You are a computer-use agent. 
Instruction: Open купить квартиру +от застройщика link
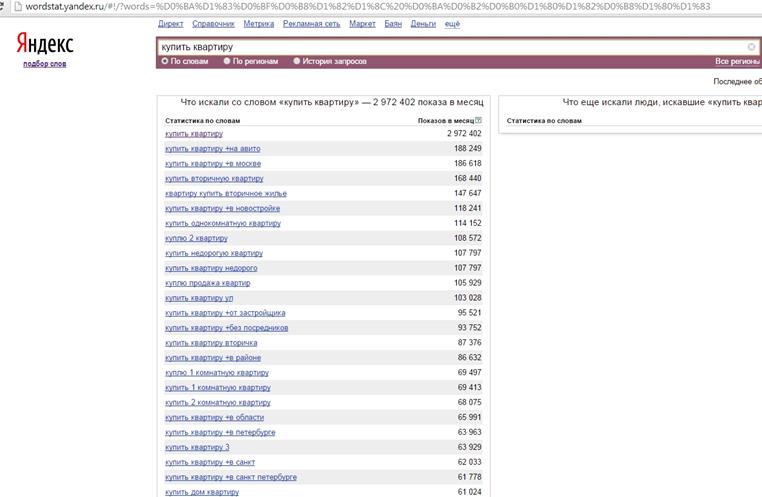(x=225, y=313)
